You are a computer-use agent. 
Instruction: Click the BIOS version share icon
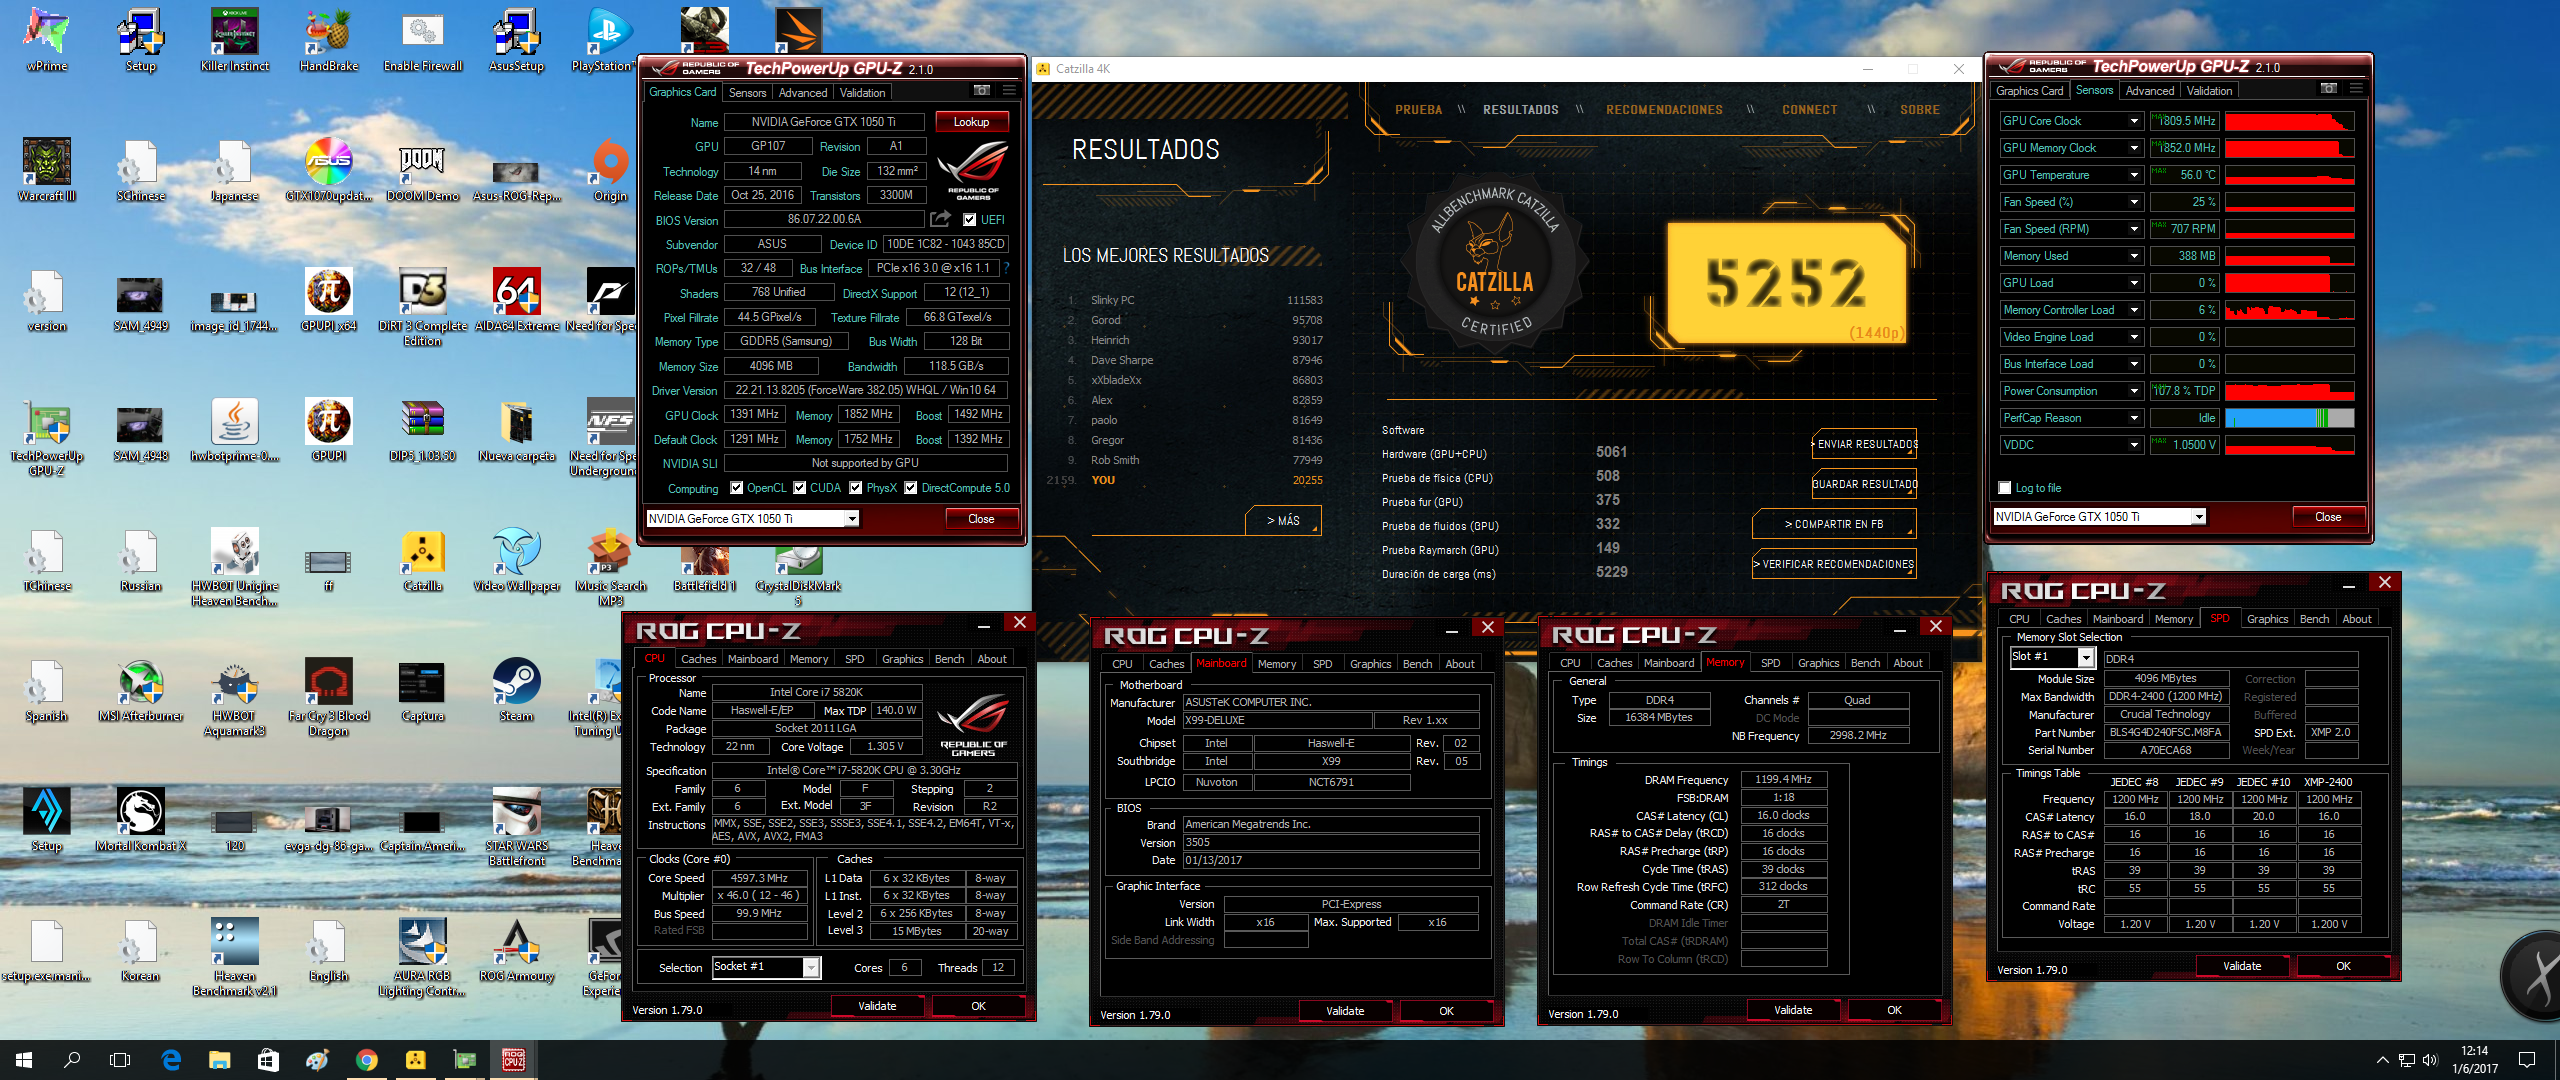click(x=940, y=219)
